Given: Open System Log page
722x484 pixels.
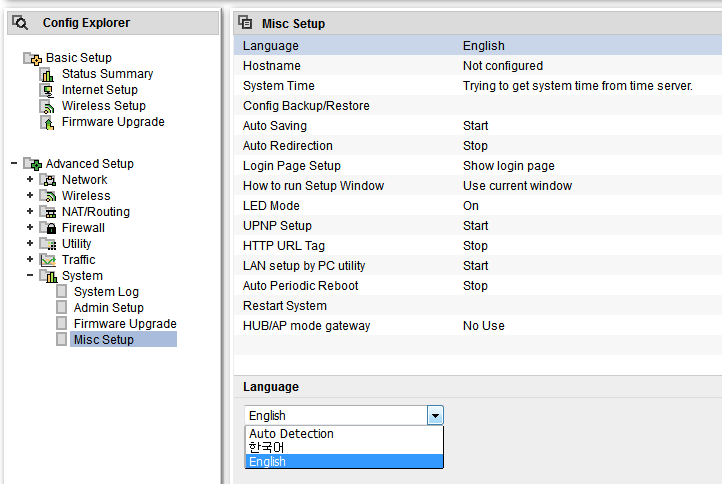Looking at the screenshot, I should click(x=106, y=292).
